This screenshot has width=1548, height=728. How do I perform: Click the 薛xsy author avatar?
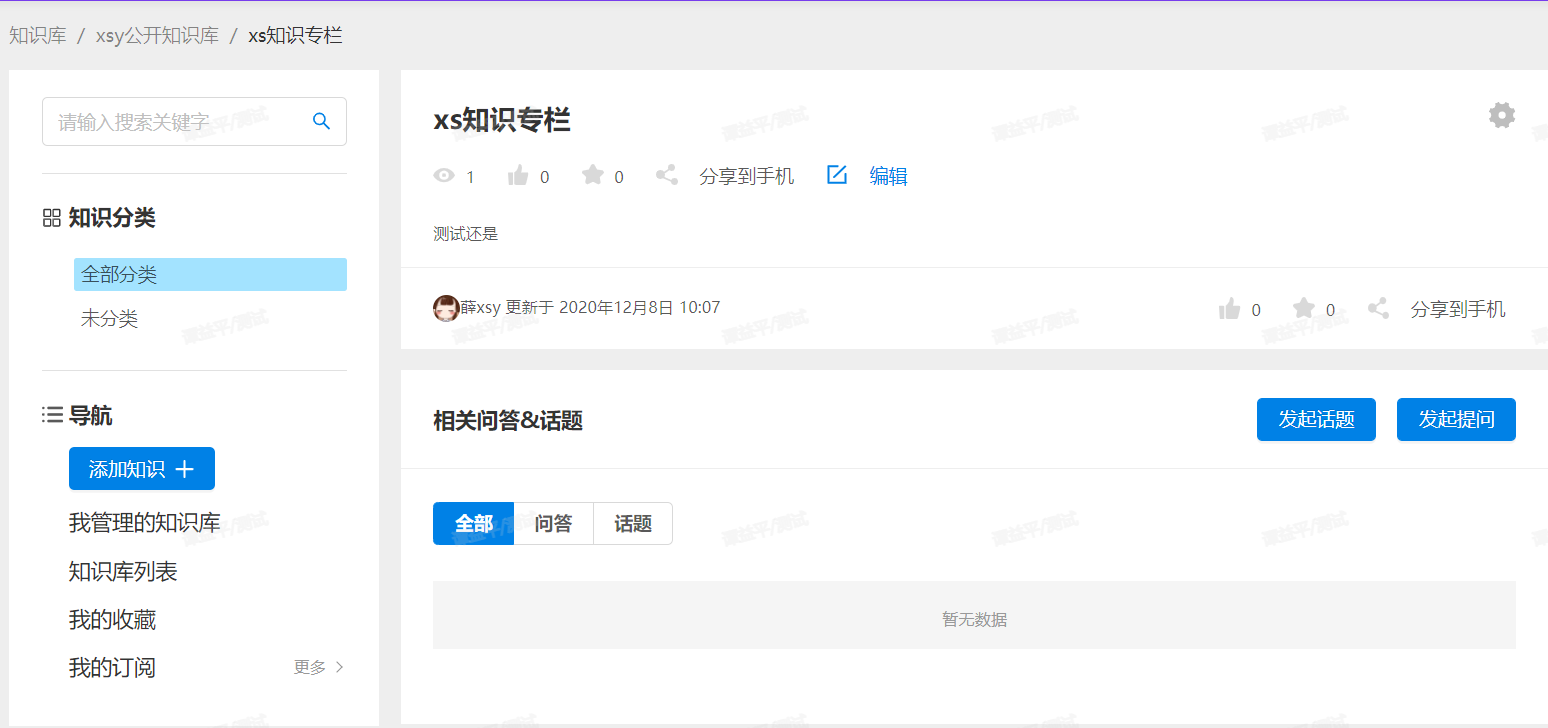(x=446, y=308)
